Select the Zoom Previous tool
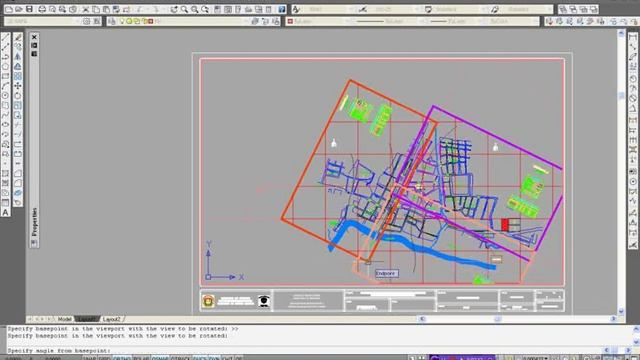Viewport: 640px width, 360px height. coord(205,9)
